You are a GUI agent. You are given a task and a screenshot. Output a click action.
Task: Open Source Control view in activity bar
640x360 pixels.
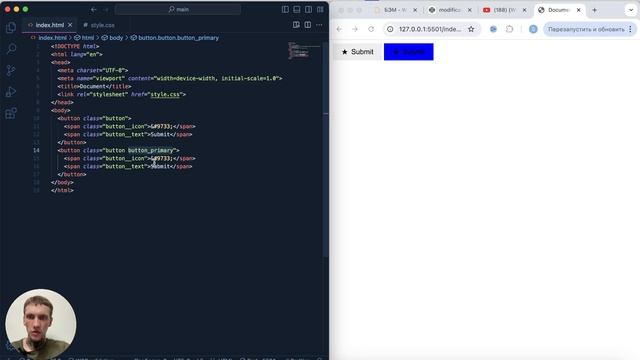(11, 70)
